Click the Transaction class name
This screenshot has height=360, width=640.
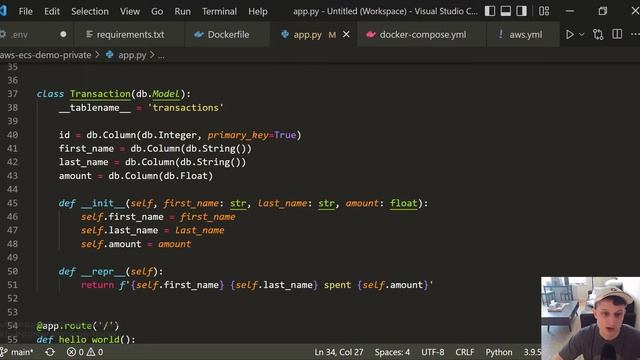100,94
